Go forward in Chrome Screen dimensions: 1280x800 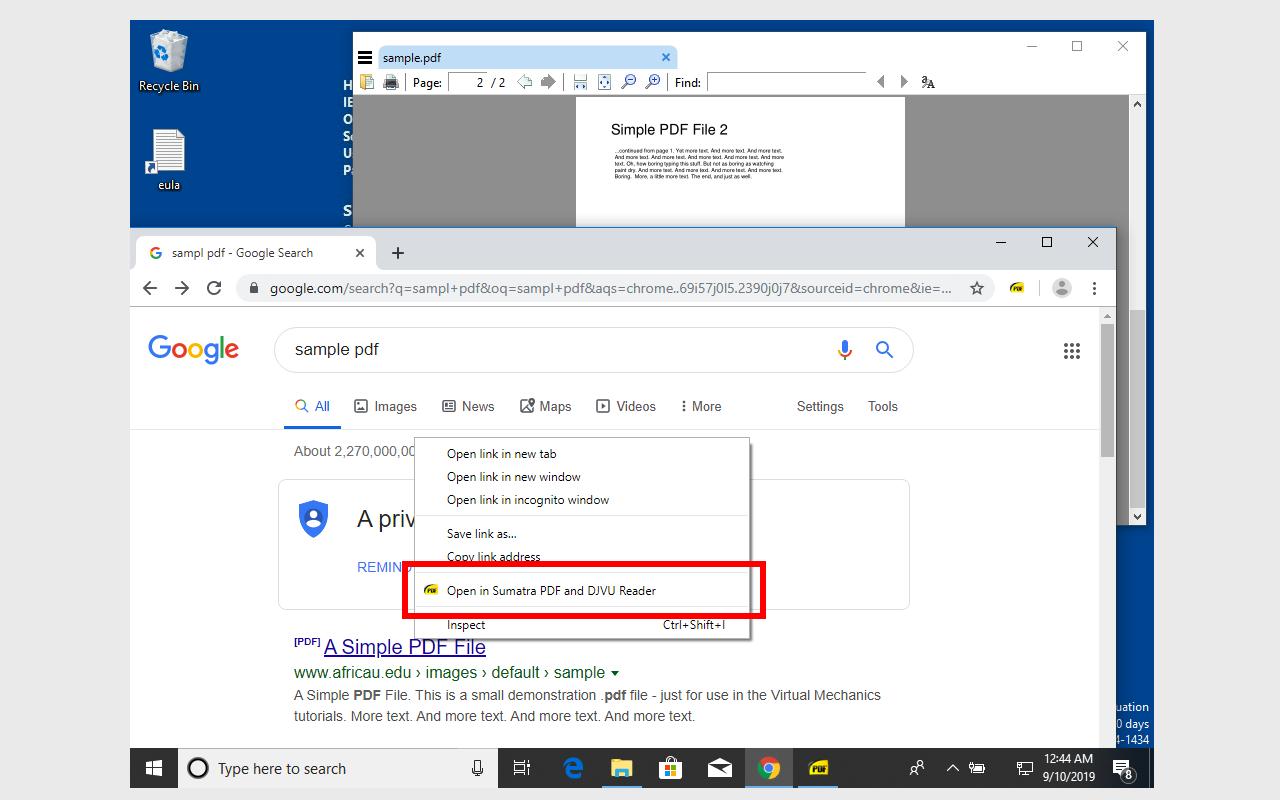click(x=182, y=288)
